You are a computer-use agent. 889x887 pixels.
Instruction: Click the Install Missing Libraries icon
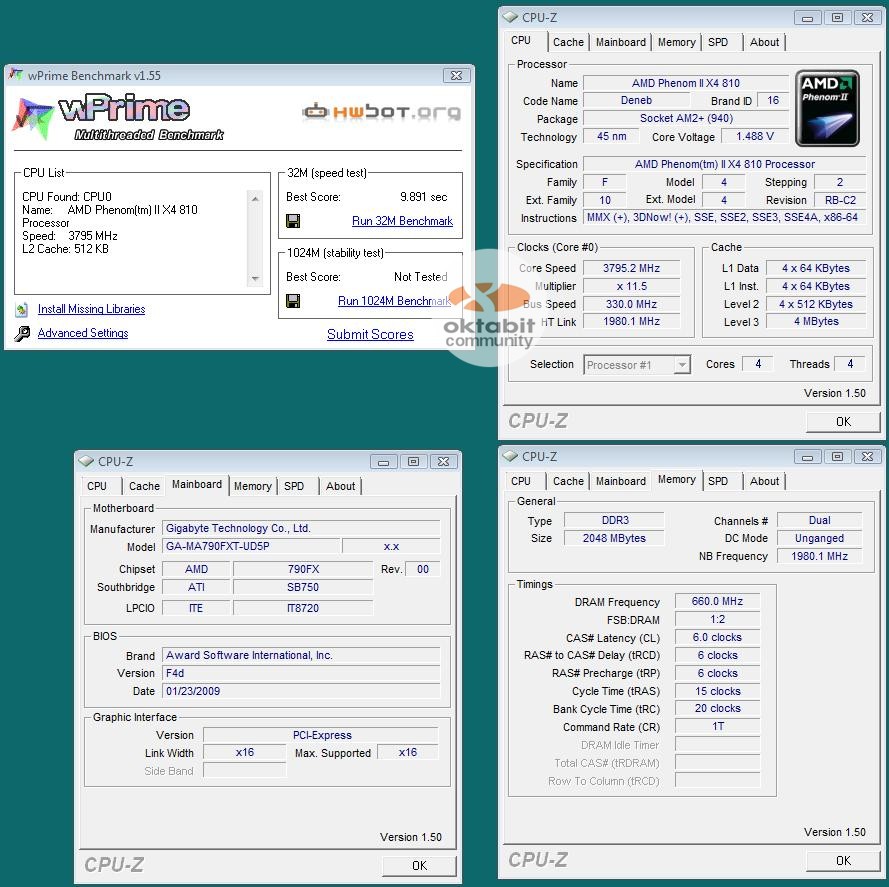point(22,310)
